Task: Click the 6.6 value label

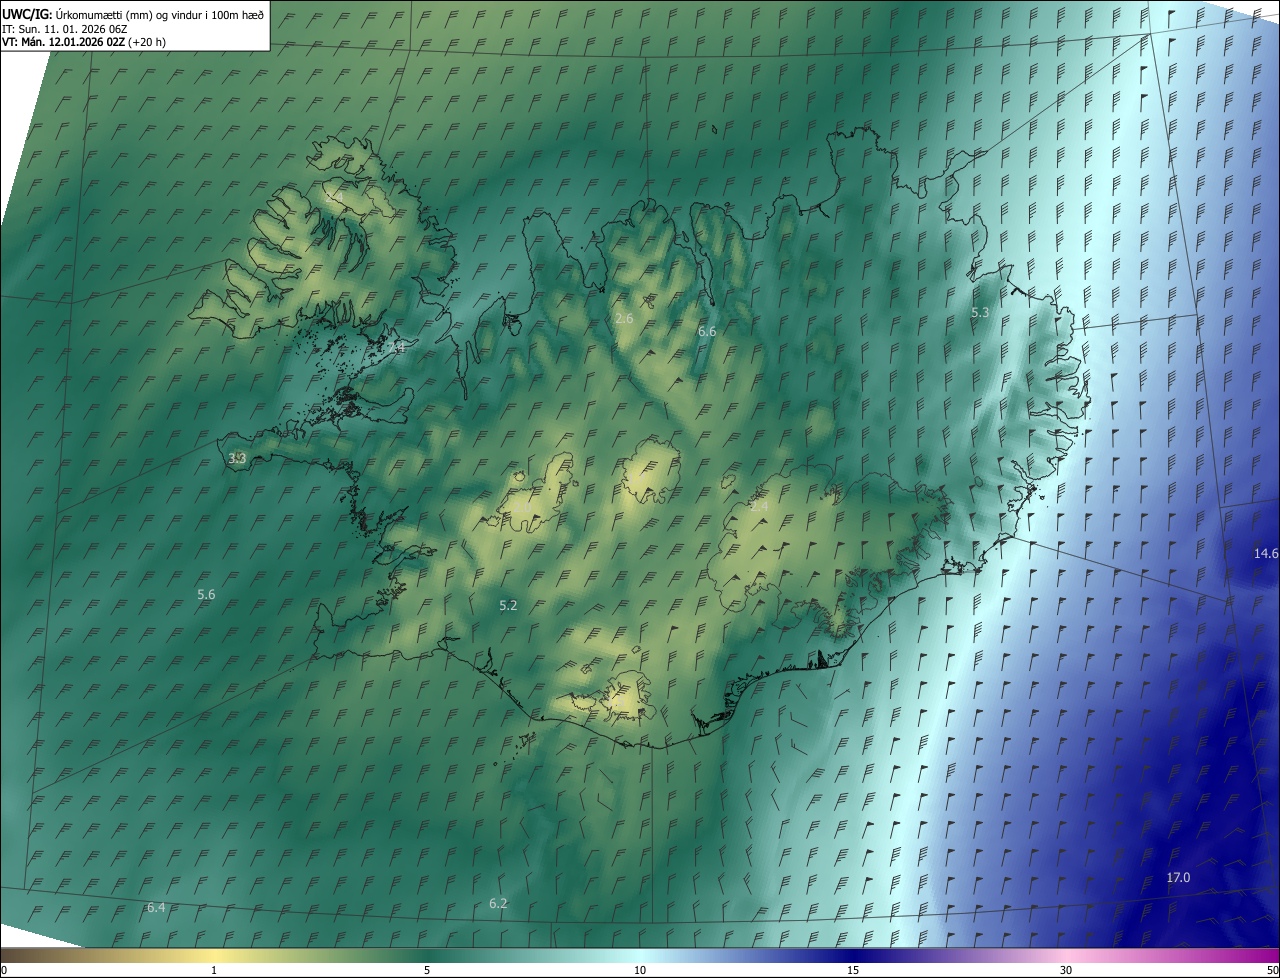Action: click(x=707, y=331)
